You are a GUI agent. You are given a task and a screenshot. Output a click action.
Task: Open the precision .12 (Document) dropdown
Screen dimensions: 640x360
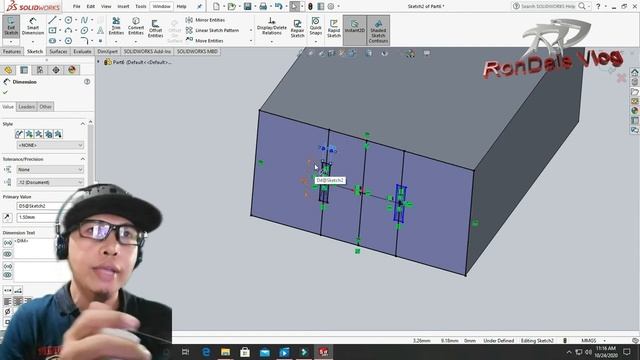50,182
